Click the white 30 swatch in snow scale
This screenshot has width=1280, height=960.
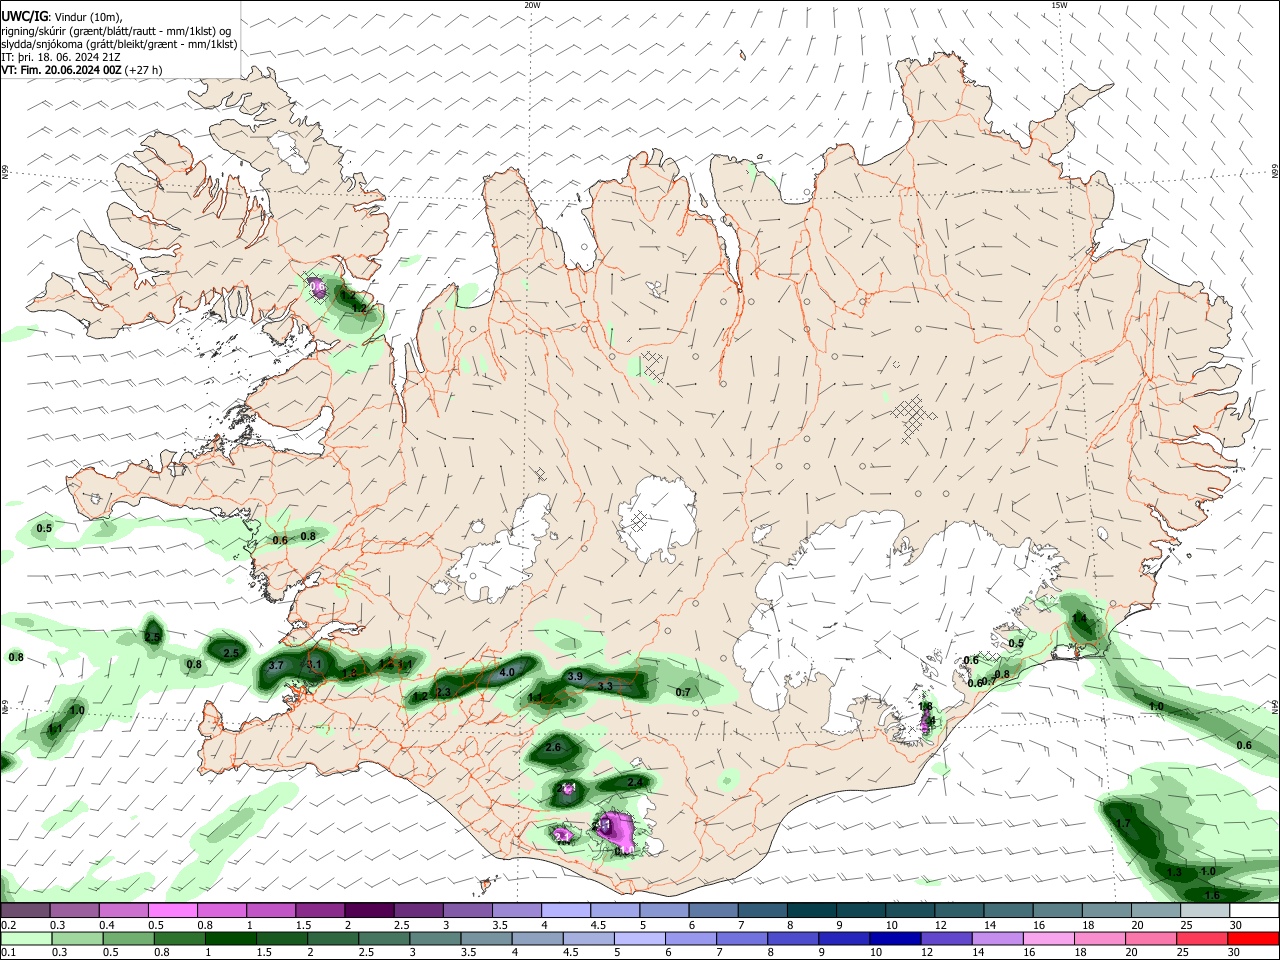tap(1253, 911)
